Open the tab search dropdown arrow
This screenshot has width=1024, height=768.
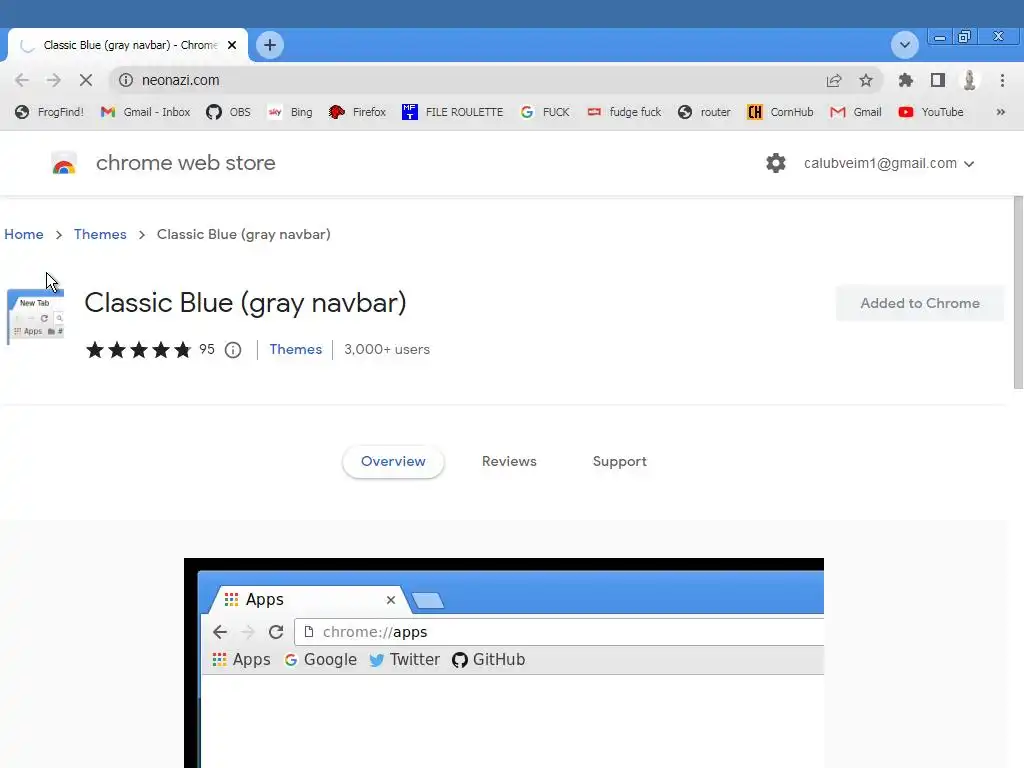(x=904, y=45)
